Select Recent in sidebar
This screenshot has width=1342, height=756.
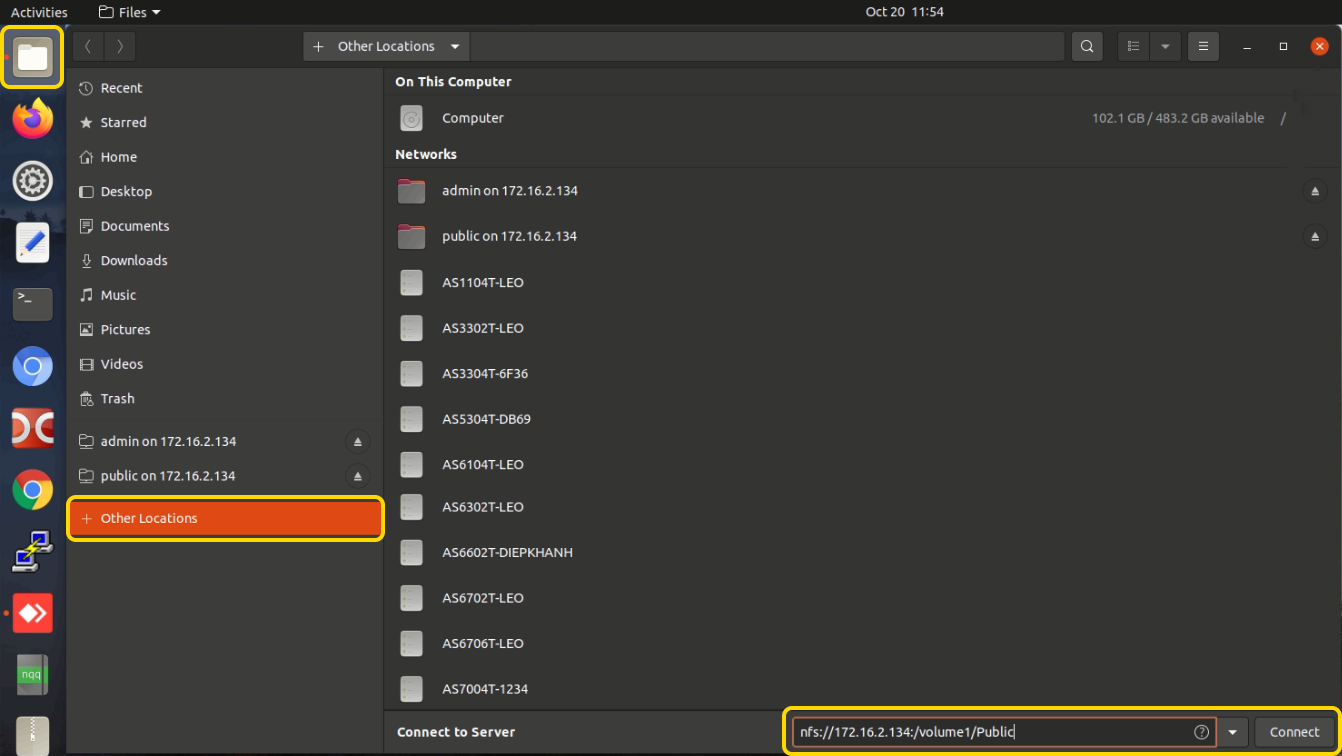click(225, 88)
